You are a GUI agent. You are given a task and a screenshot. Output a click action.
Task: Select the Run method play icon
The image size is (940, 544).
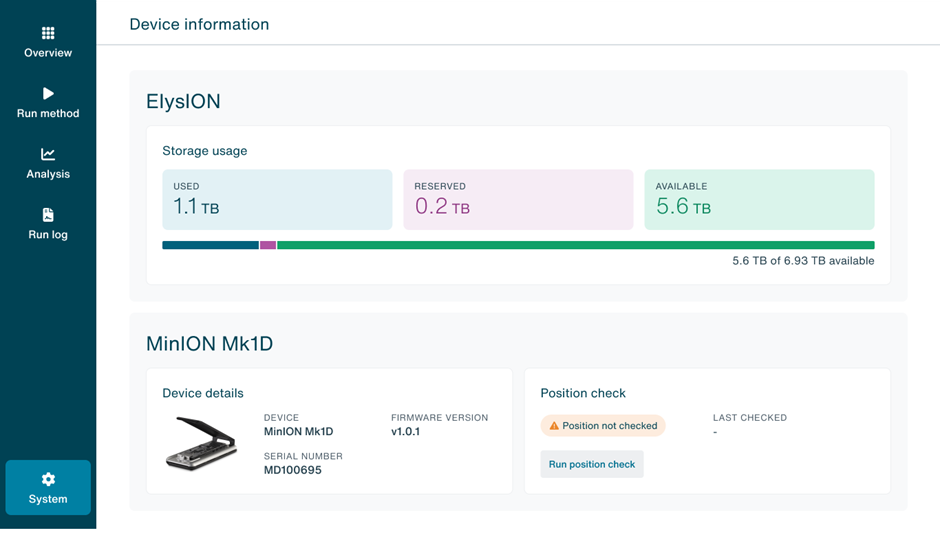pyautogui.click(x=48, y=93)
